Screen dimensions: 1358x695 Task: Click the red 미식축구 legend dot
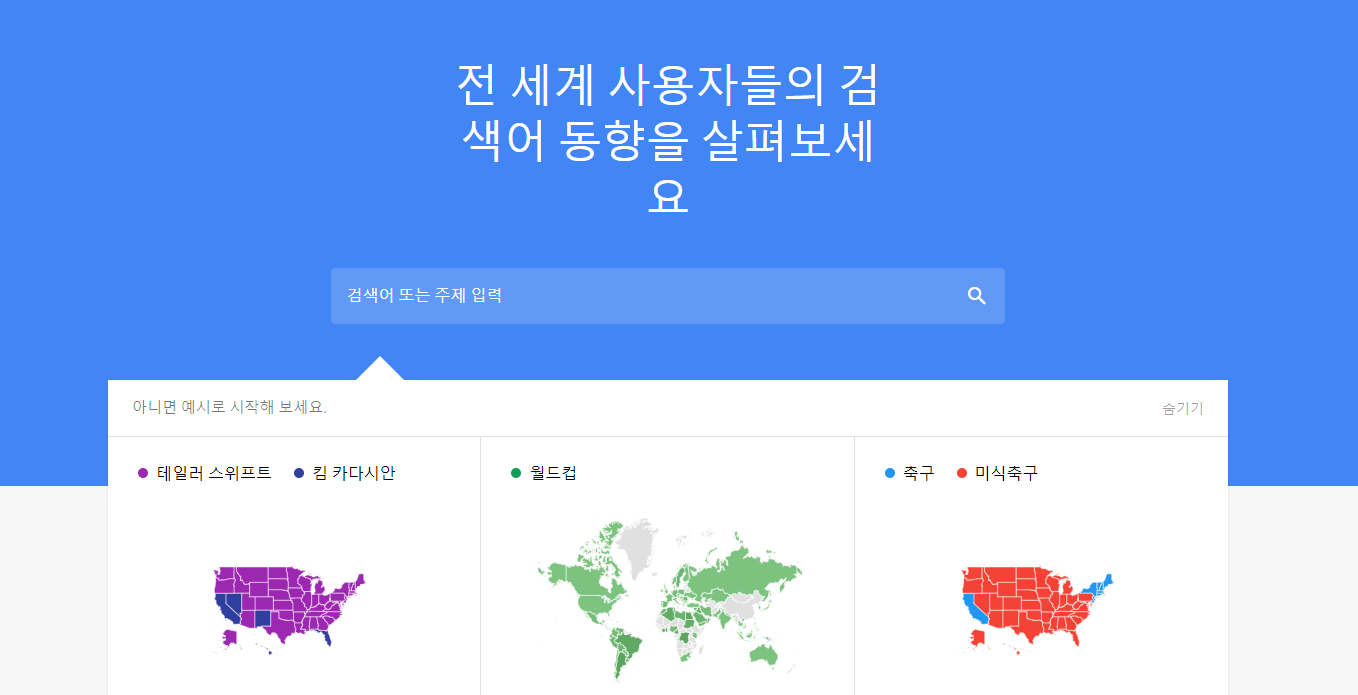click(x=963, y=473)
